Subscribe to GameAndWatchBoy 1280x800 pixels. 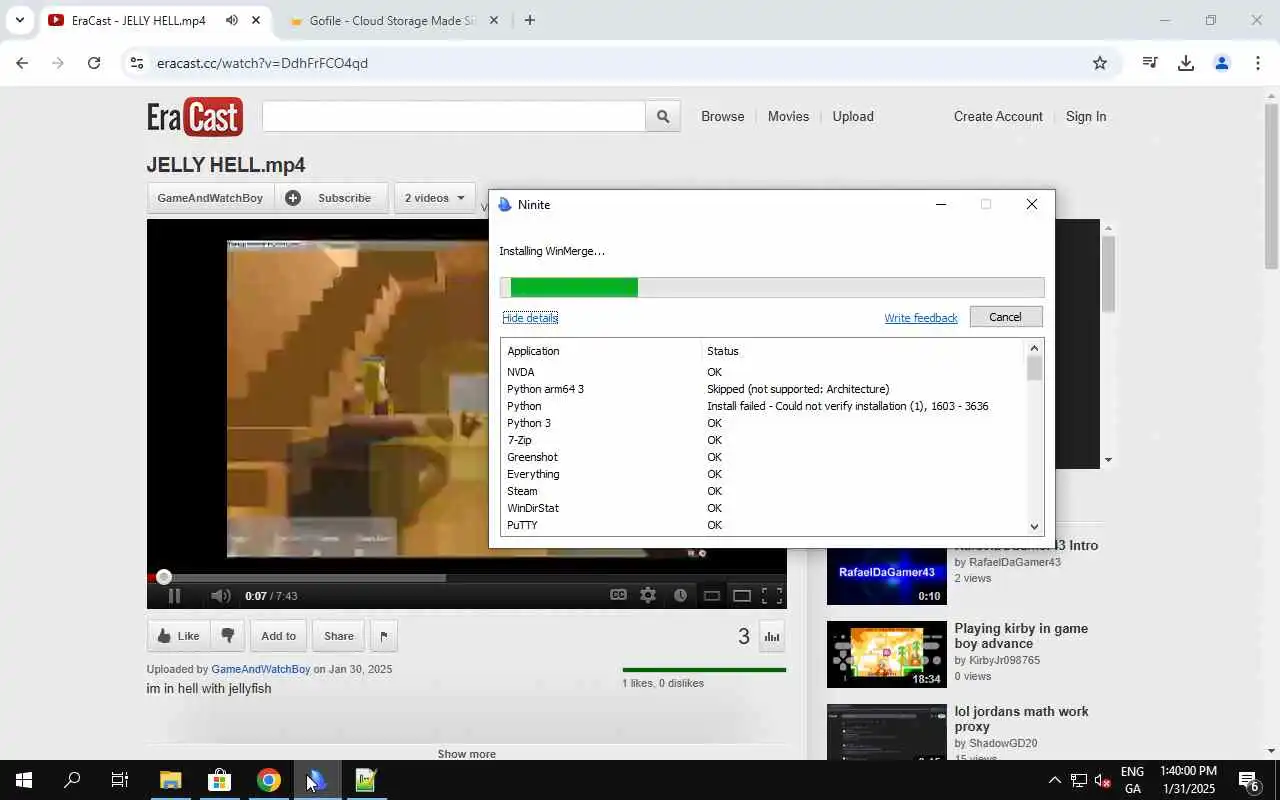(331, 198)
